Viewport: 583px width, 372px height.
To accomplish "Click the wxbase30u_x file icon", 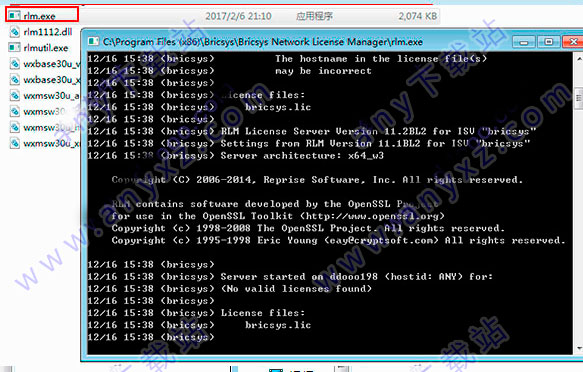I will tap(15, 80).
